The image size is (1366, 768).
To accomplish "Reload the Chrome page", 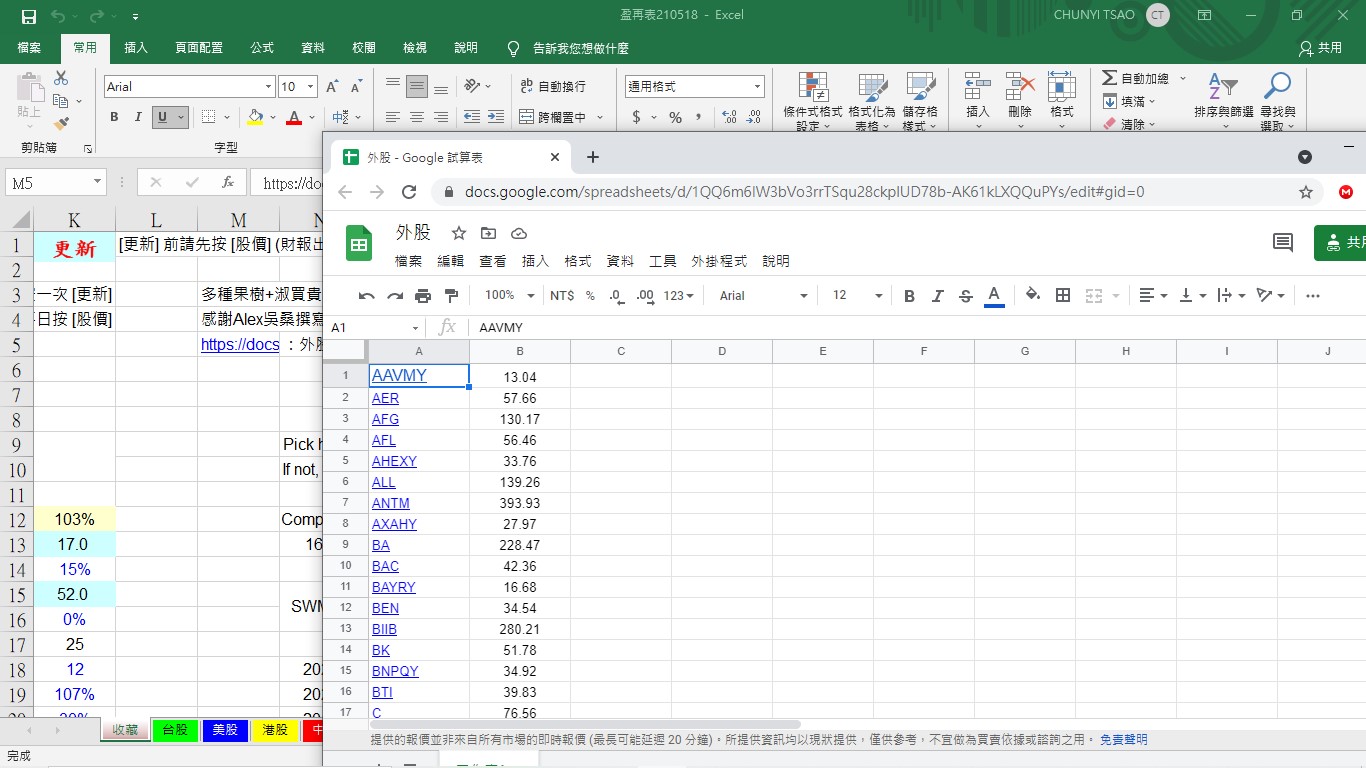I will (409, 192).
